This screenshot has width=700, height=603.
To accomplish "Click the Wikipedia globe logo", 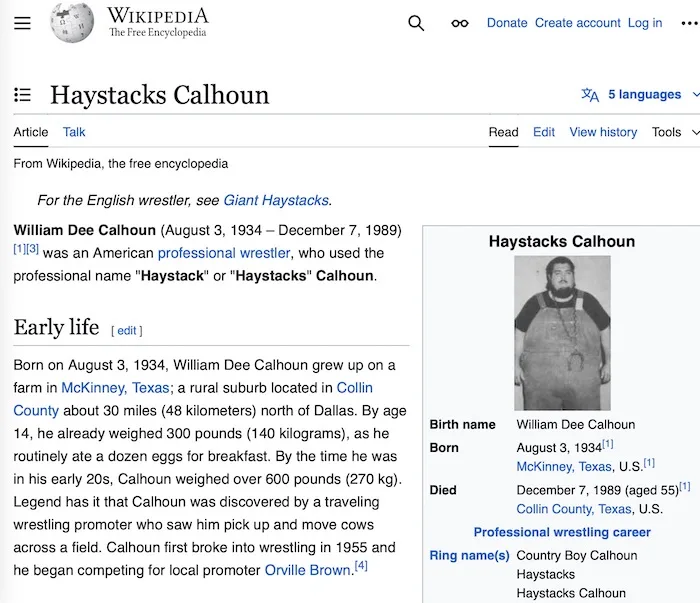I will click(72, 23).
